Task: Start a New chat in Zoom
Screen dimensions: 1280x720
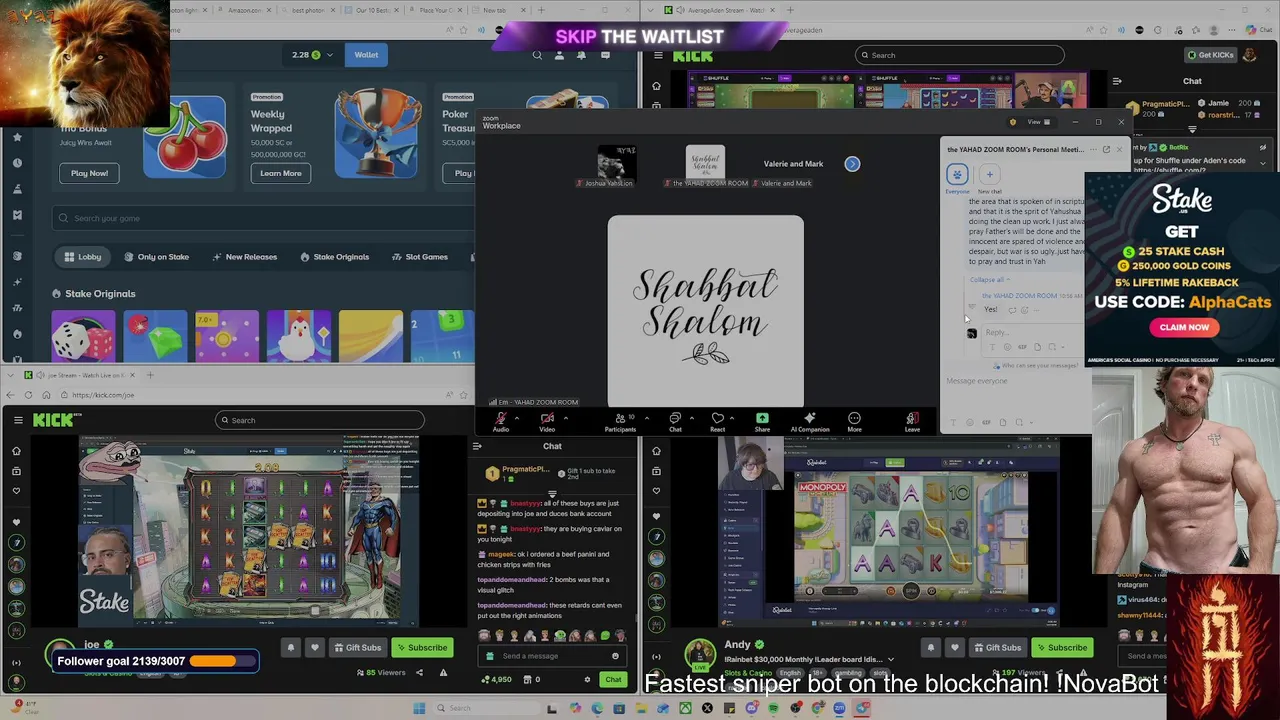Action: click(989, 176)
